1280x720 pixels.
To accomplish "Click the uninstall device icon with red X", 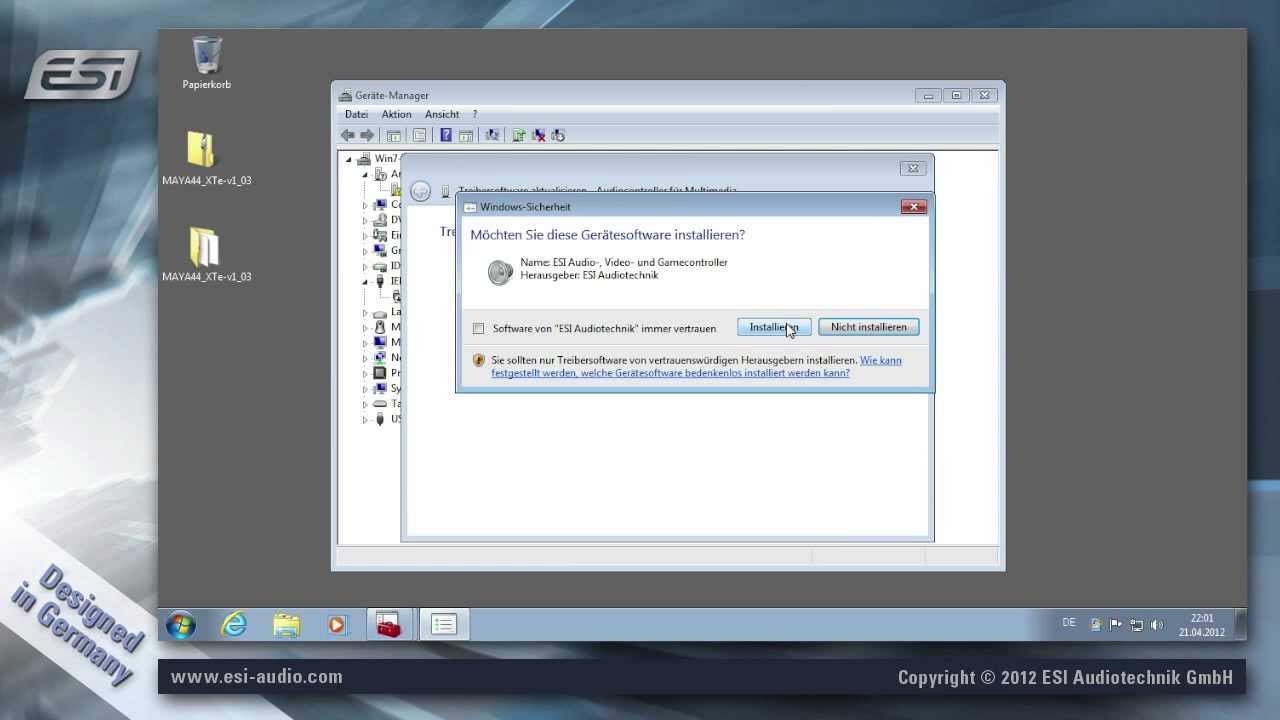I will point(539,135).
